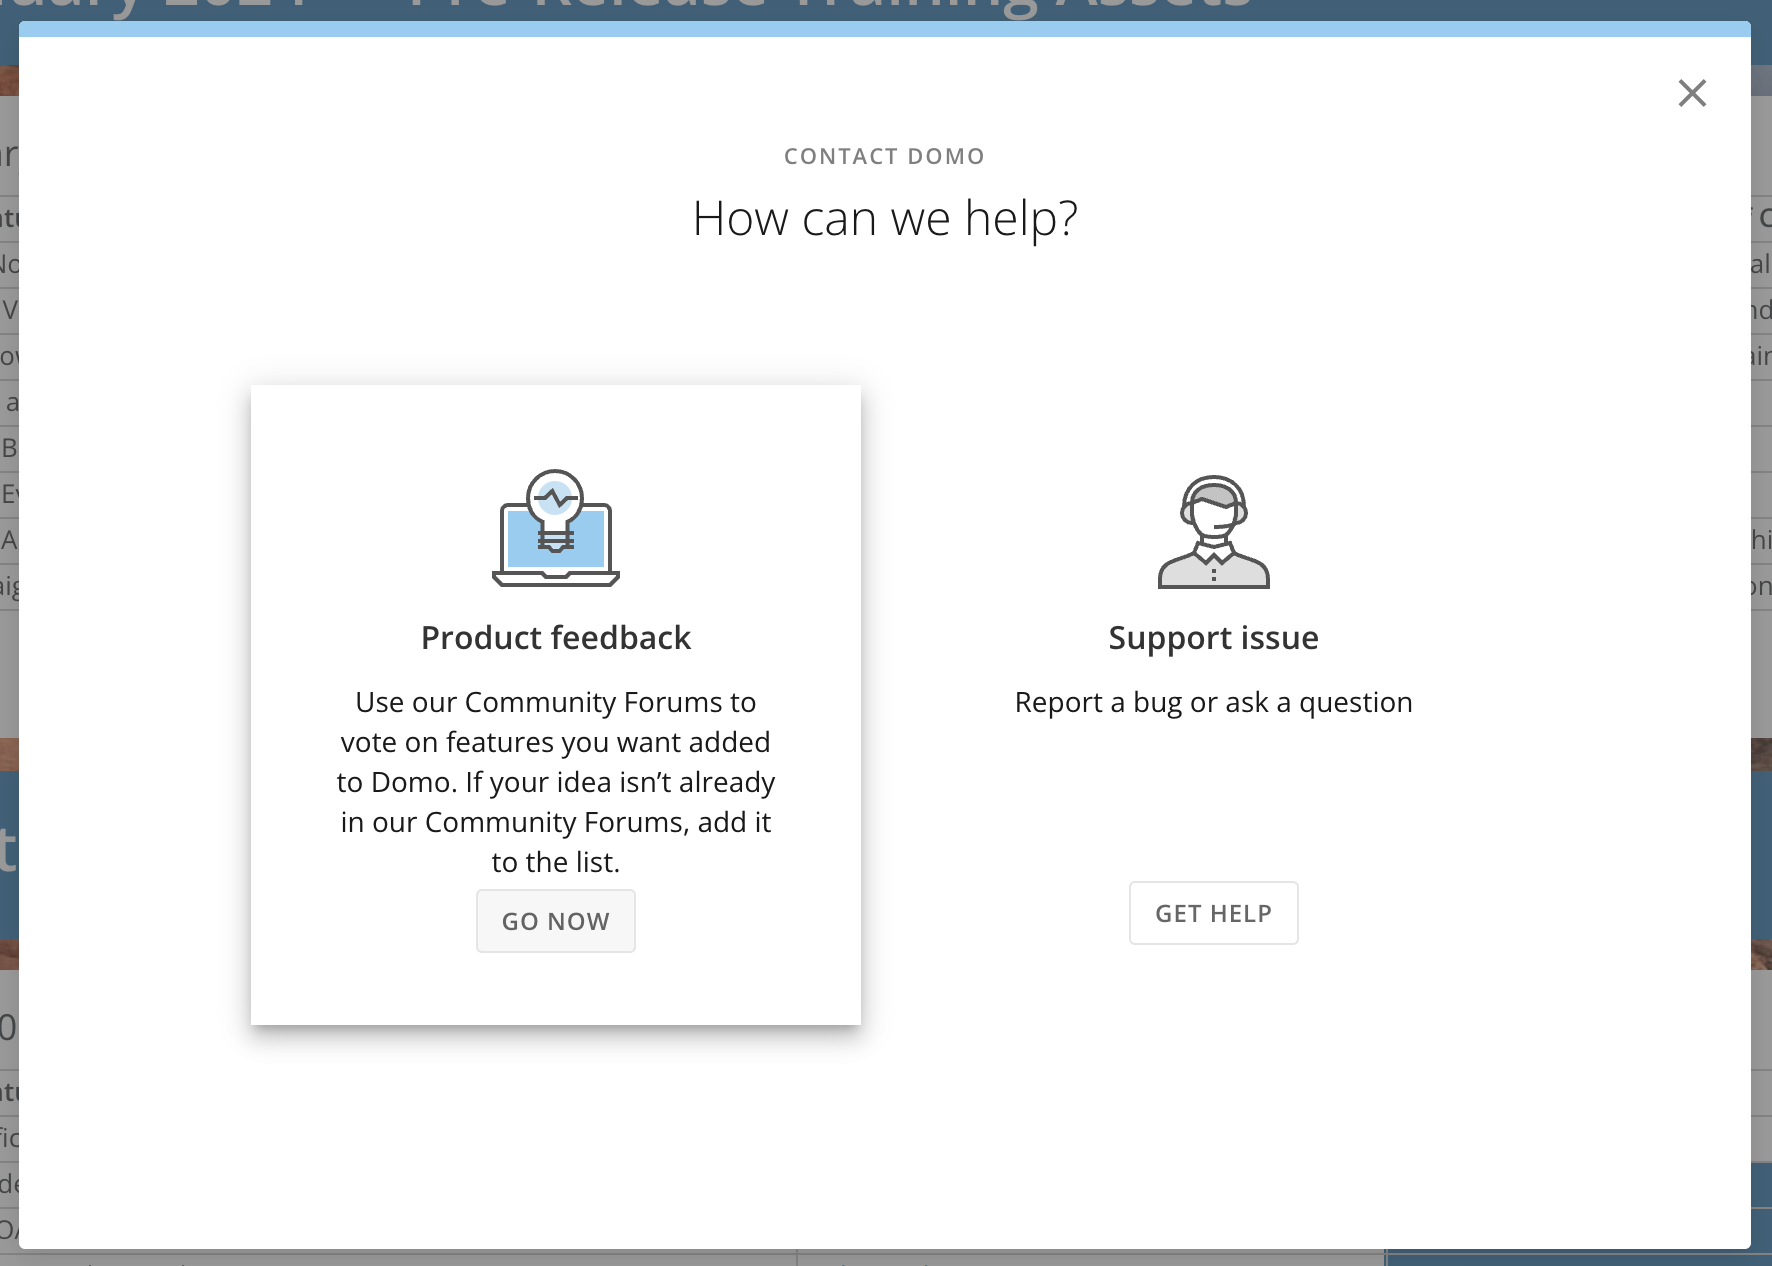This screenshot has width=1772, height=1266.
Task: Click blank card space beneath GO NOW
Action: click(x=556, y=988)
